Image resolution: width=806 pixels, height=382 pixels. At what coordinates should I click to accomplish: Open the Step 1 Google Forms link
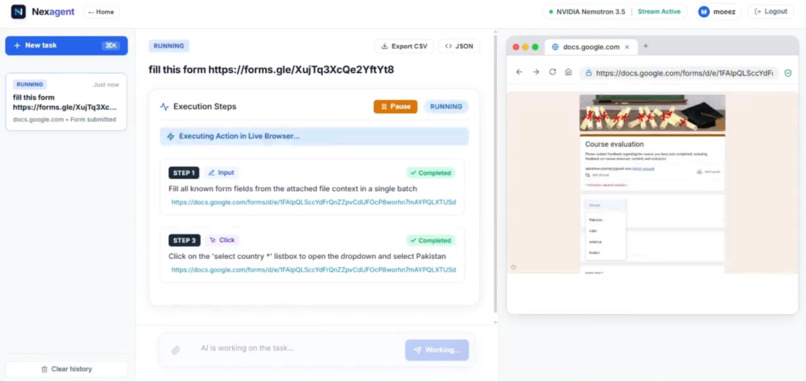pyautogui.click(x=314, y=202)
